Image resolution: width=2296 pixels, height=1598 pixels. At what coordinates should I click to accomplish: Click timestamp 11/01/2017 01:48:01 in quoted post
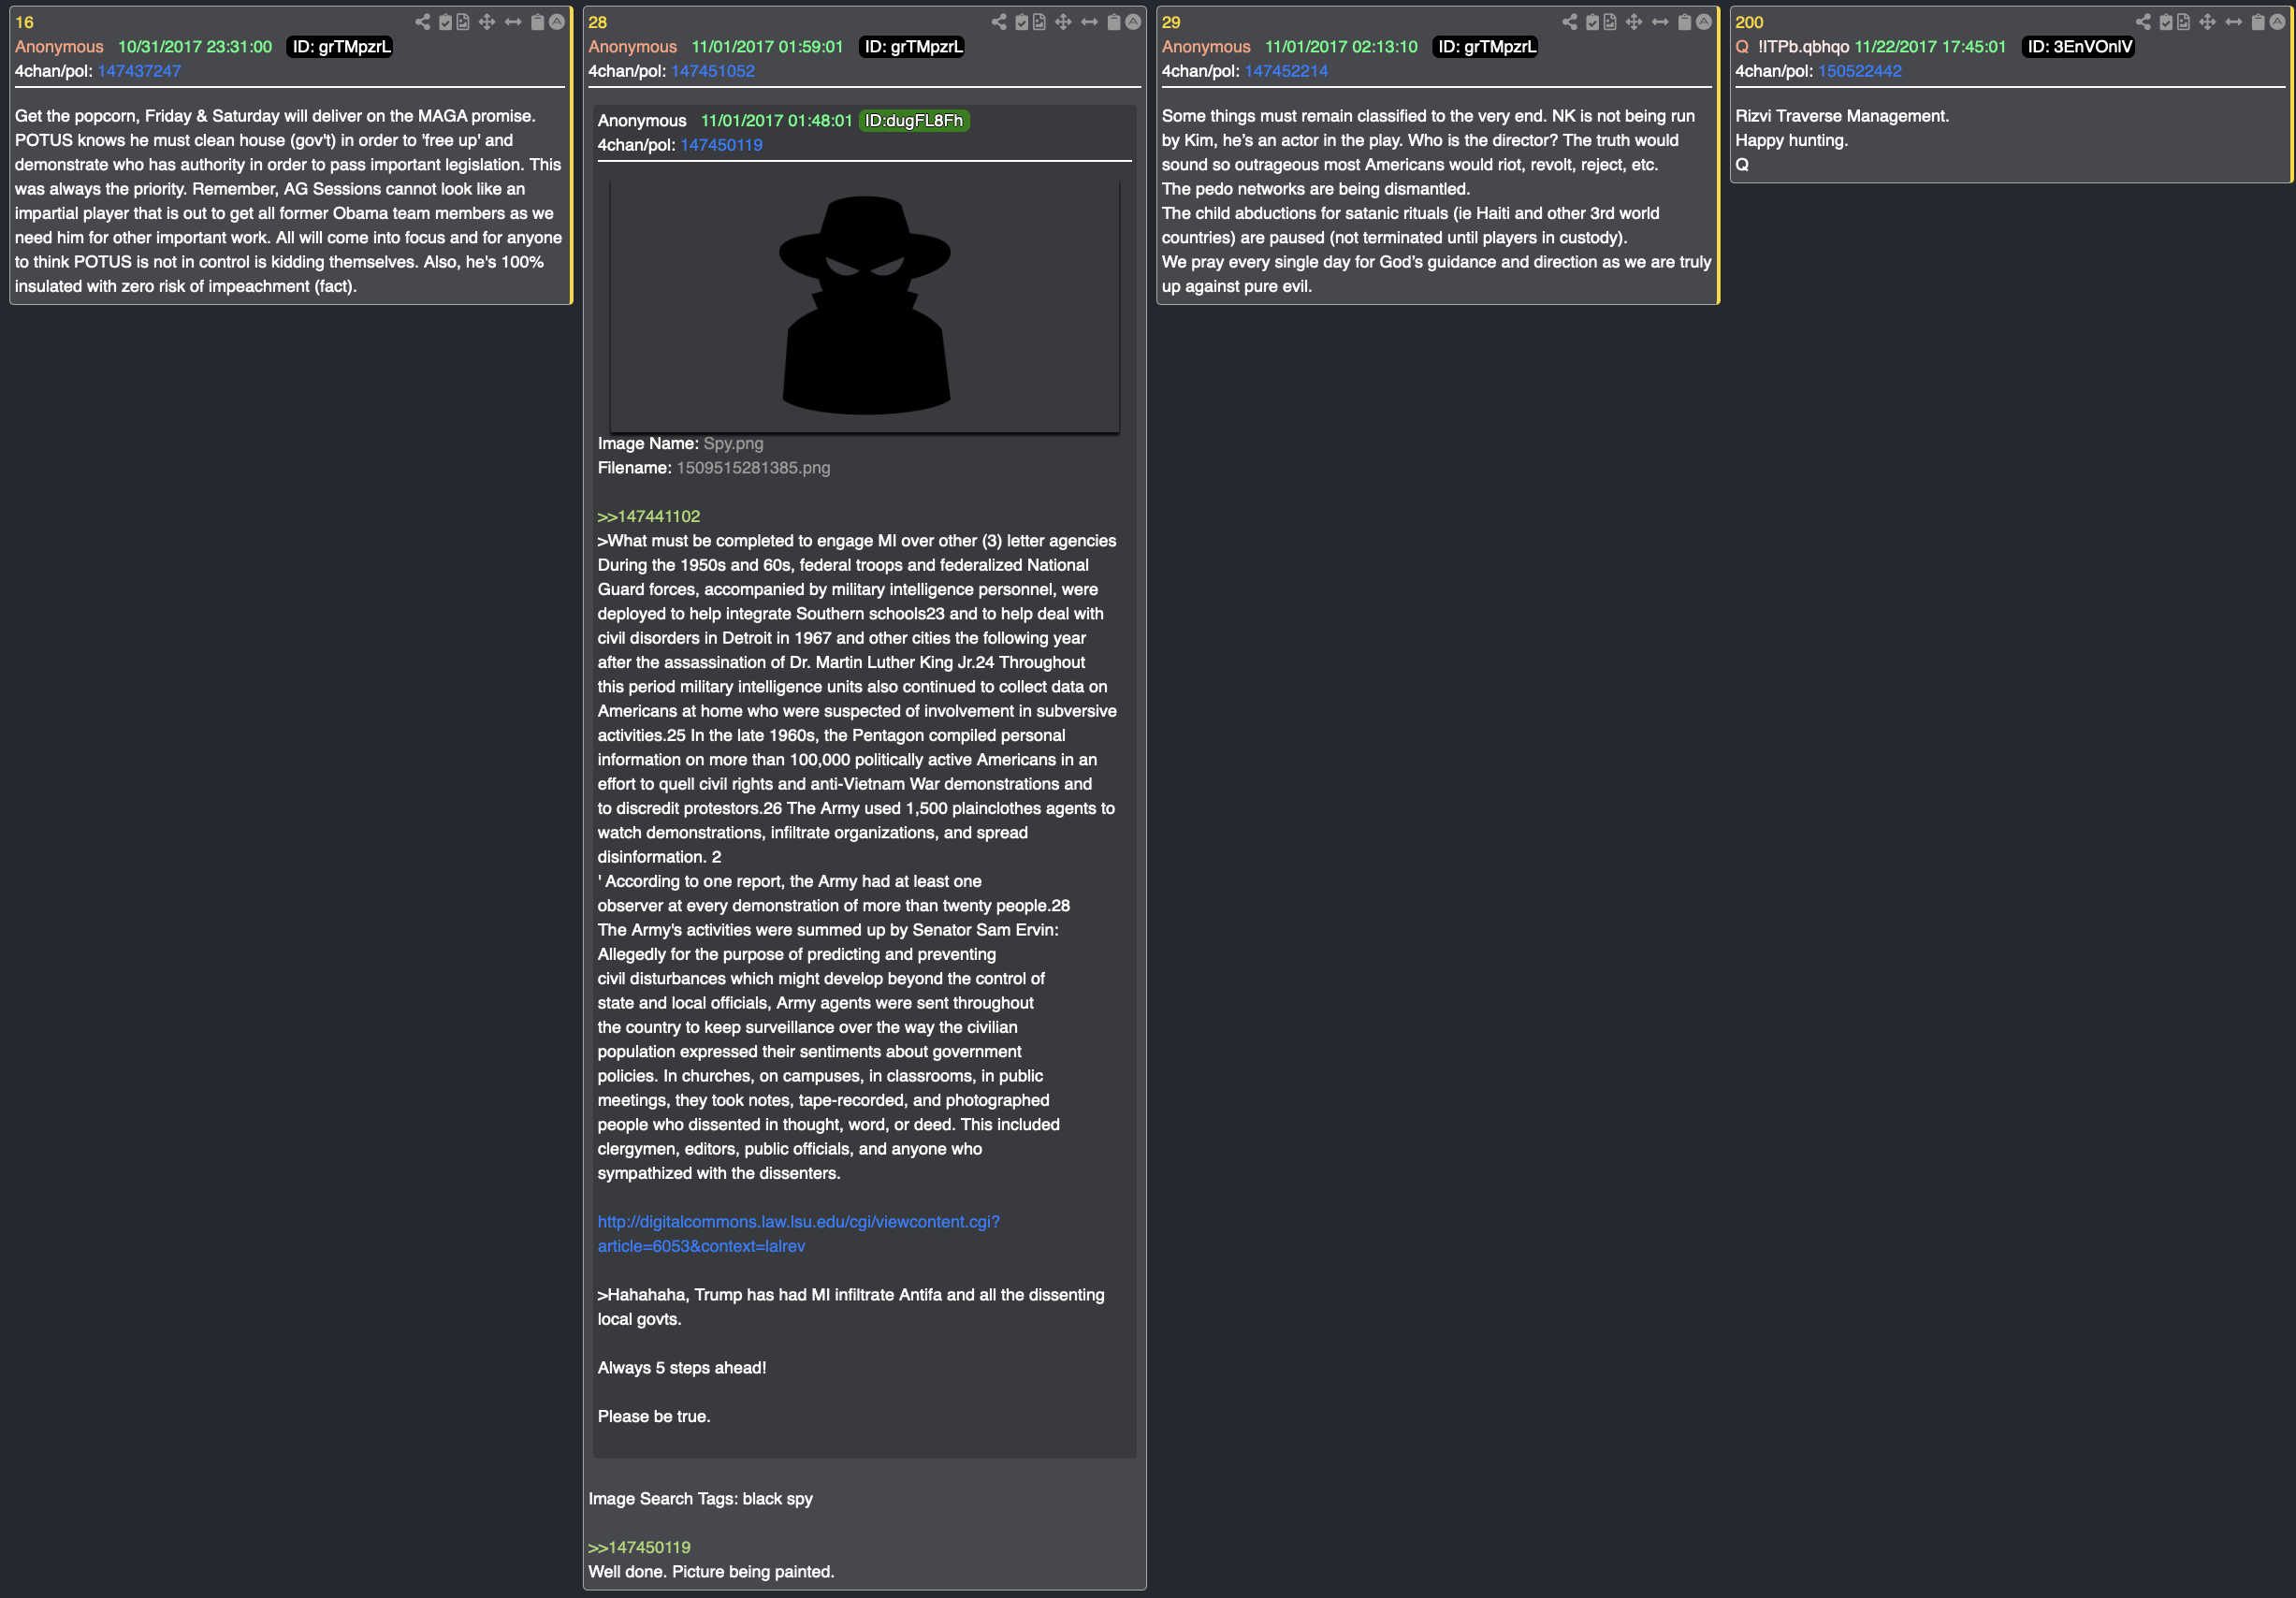(776, 121)
